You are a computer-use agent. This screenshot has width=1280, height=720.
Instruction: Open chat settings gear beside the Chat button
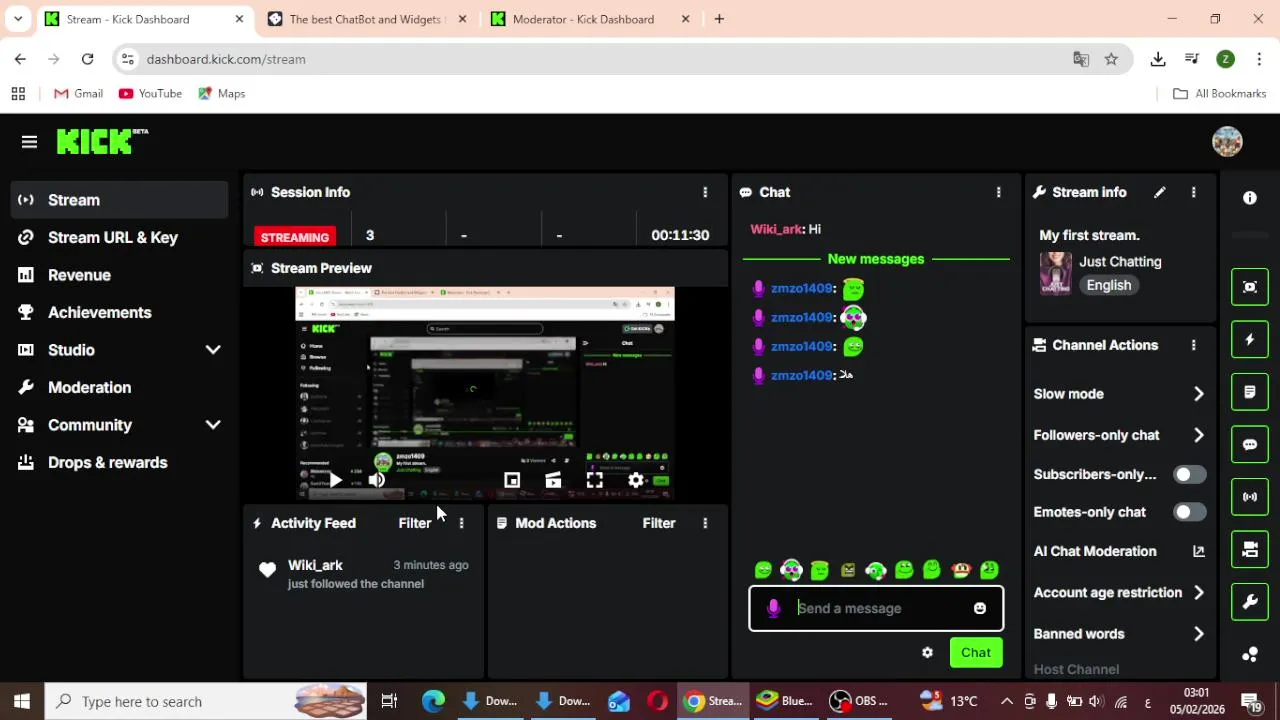click(x=927, y=653)
